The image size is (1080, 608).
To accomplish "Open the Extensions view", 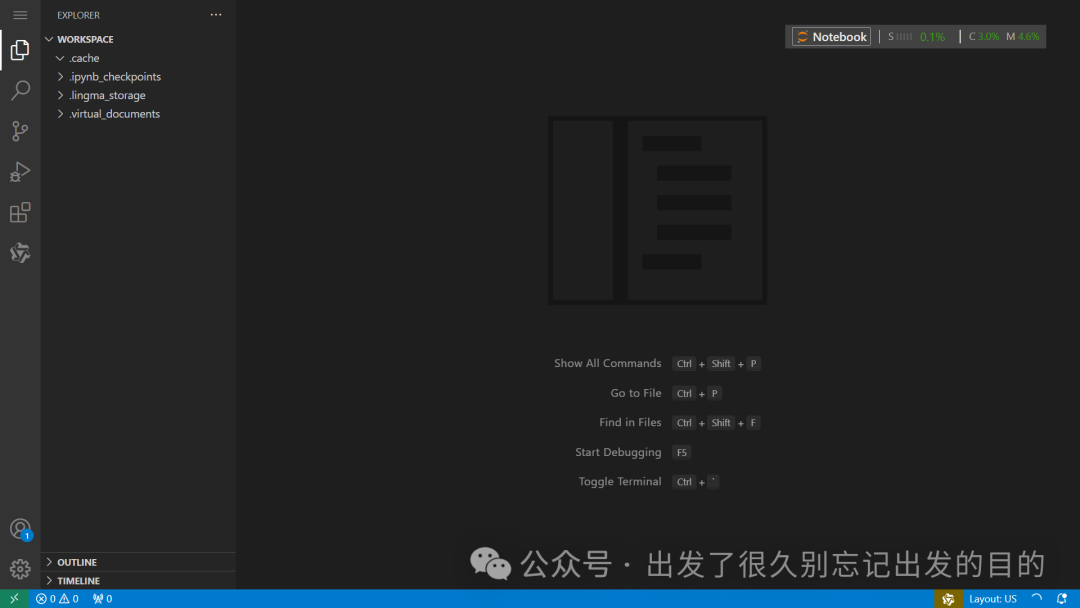I will (20, 212).
